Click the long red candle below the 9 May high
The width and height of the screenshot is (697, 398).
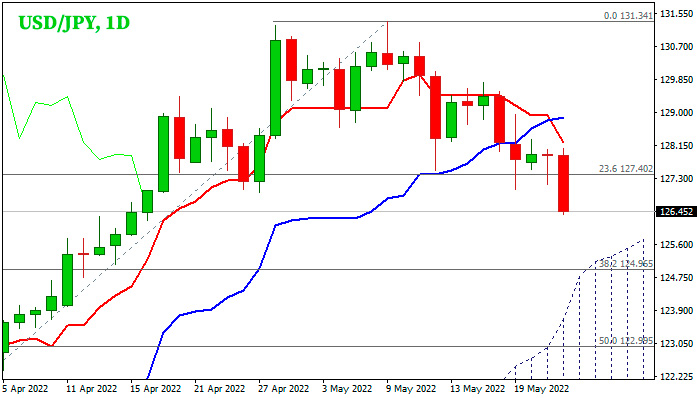(x=435, y=107)
